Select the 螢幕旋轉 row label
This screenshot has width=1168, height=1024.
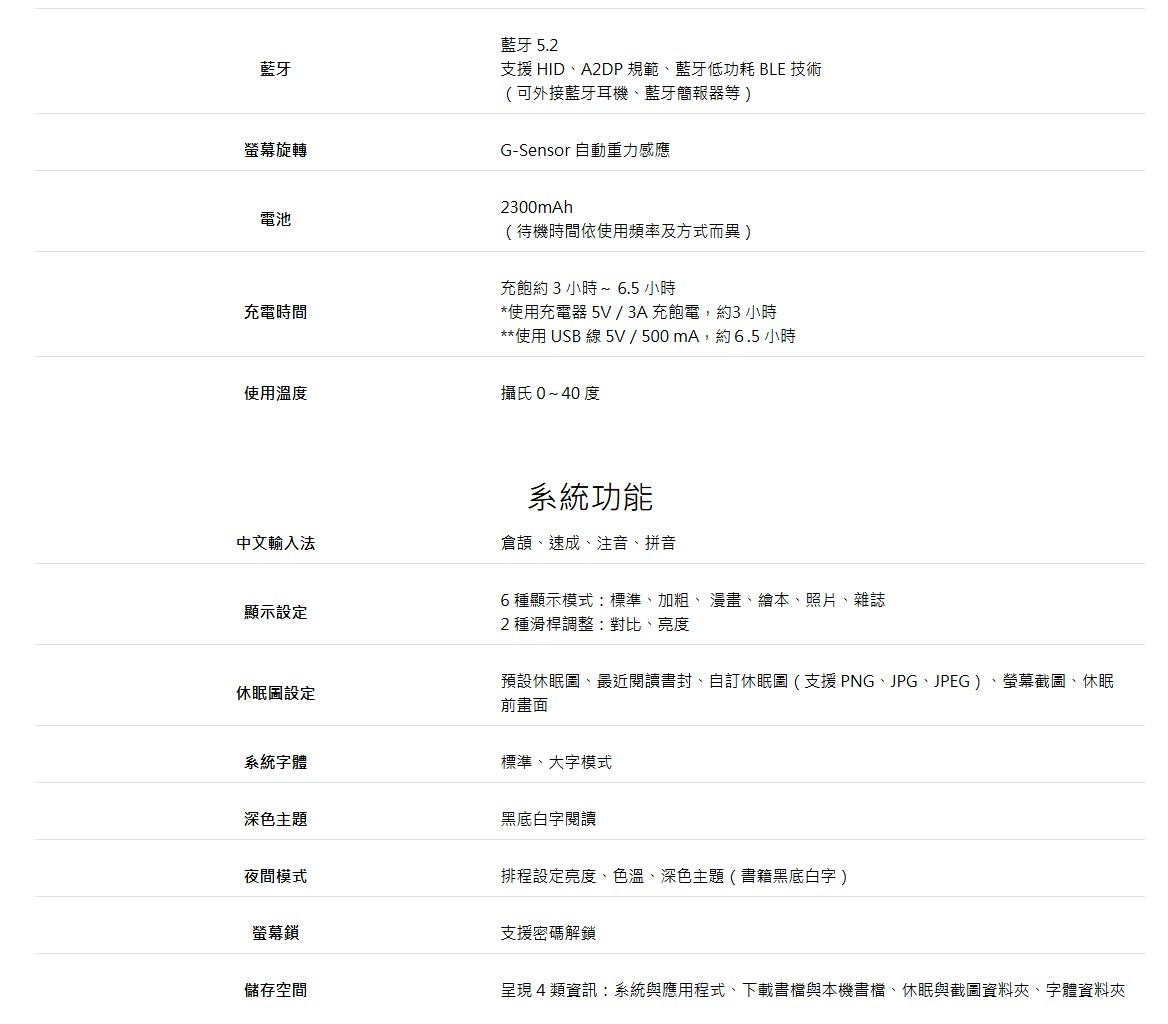tap(275, 150)
